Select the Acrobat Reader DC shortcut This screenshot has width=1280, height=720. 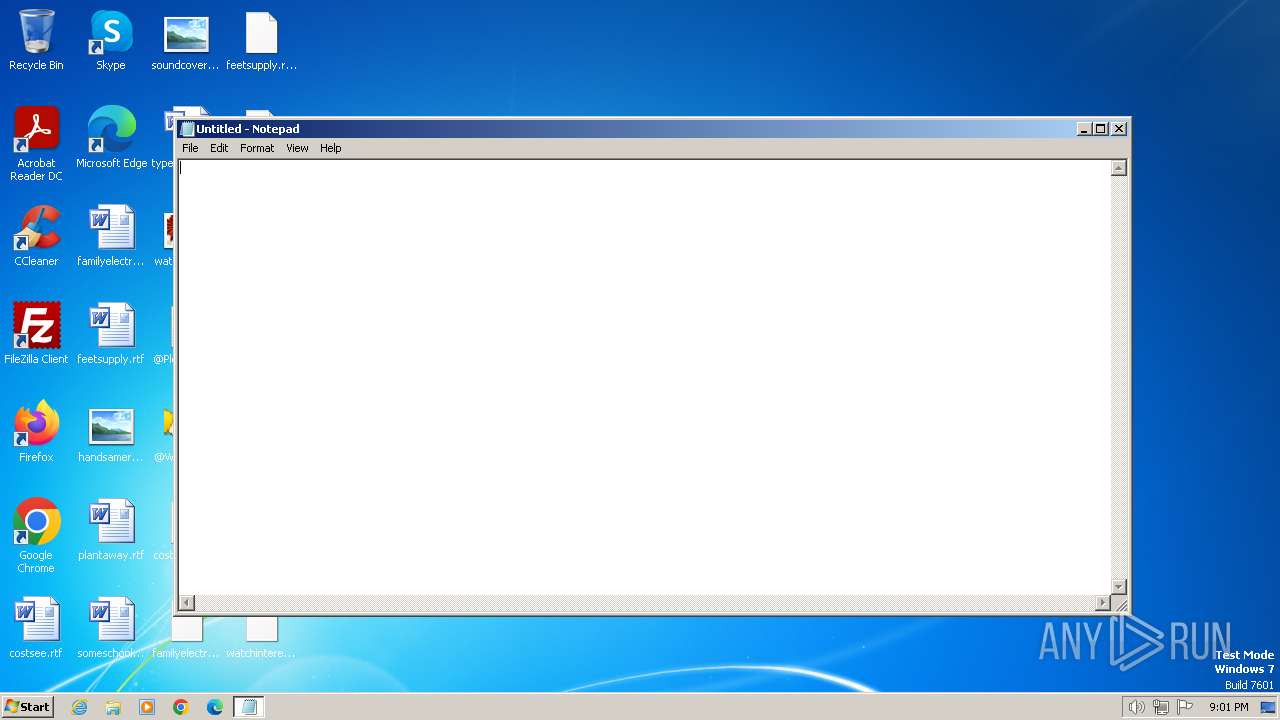pyautogui.click(x=36, y=144)
